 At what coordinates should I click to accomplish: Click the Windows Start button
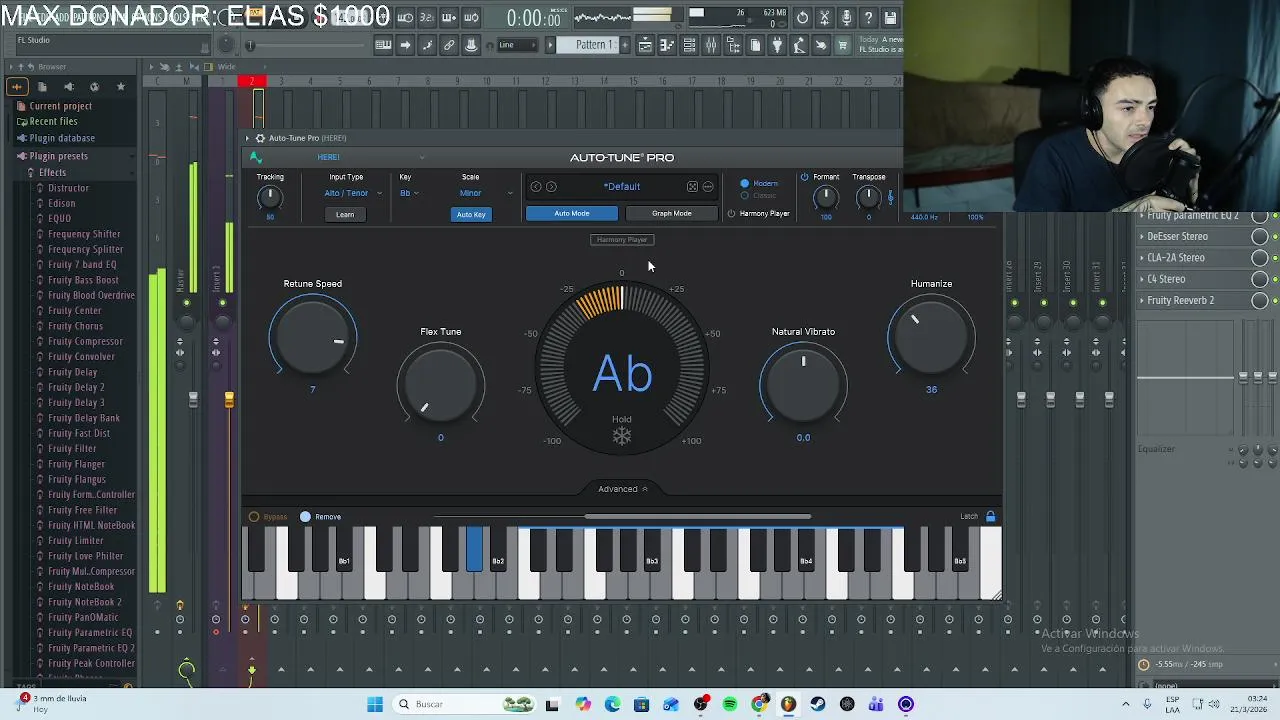pos(375,704)
